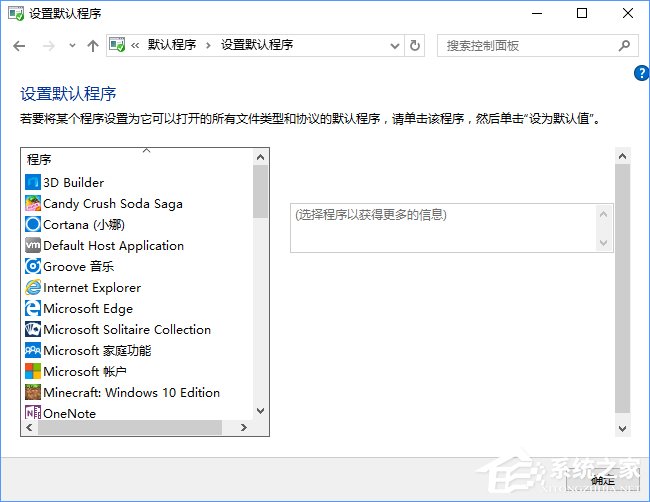
Task: Select Minecraft: Windows 10 Edition text
Action: pos(131,393)
